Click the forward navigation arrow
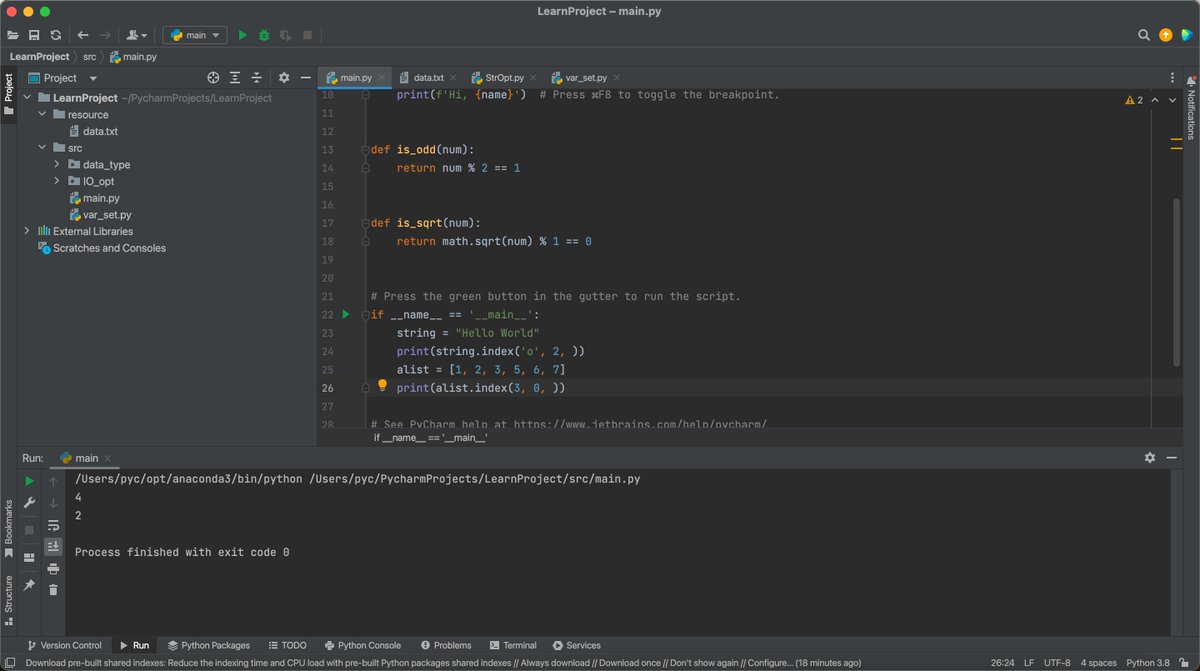 (105, 35)
